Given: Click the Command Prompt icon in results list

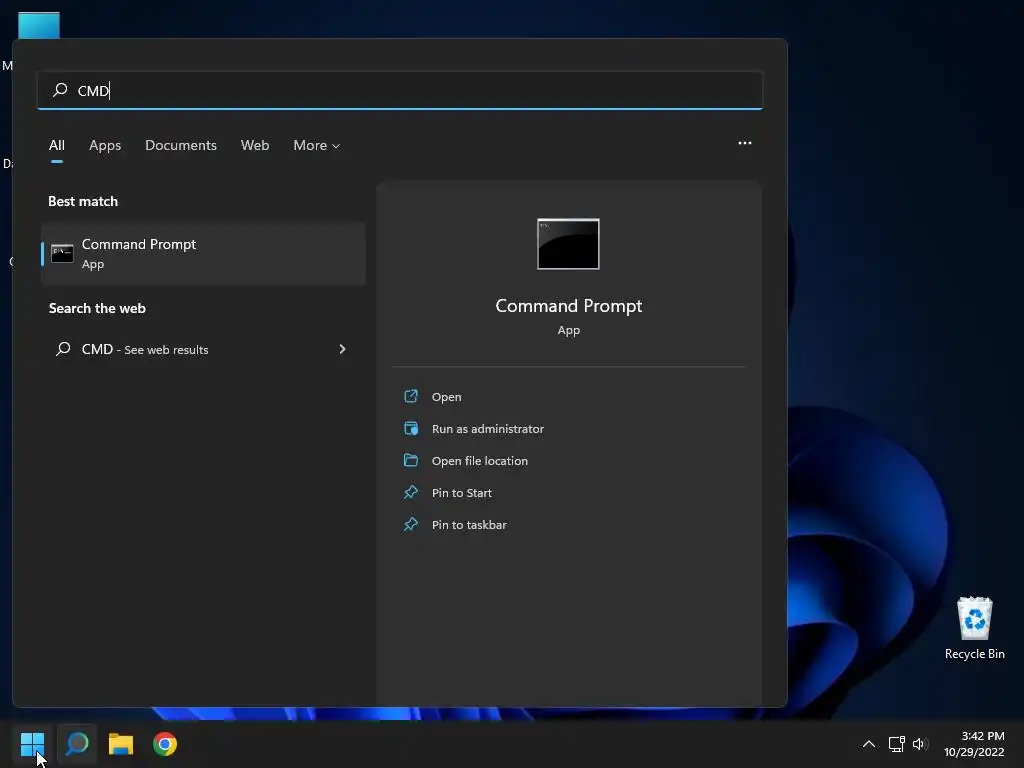Looking at the screenshot, I should pos(62,253).
